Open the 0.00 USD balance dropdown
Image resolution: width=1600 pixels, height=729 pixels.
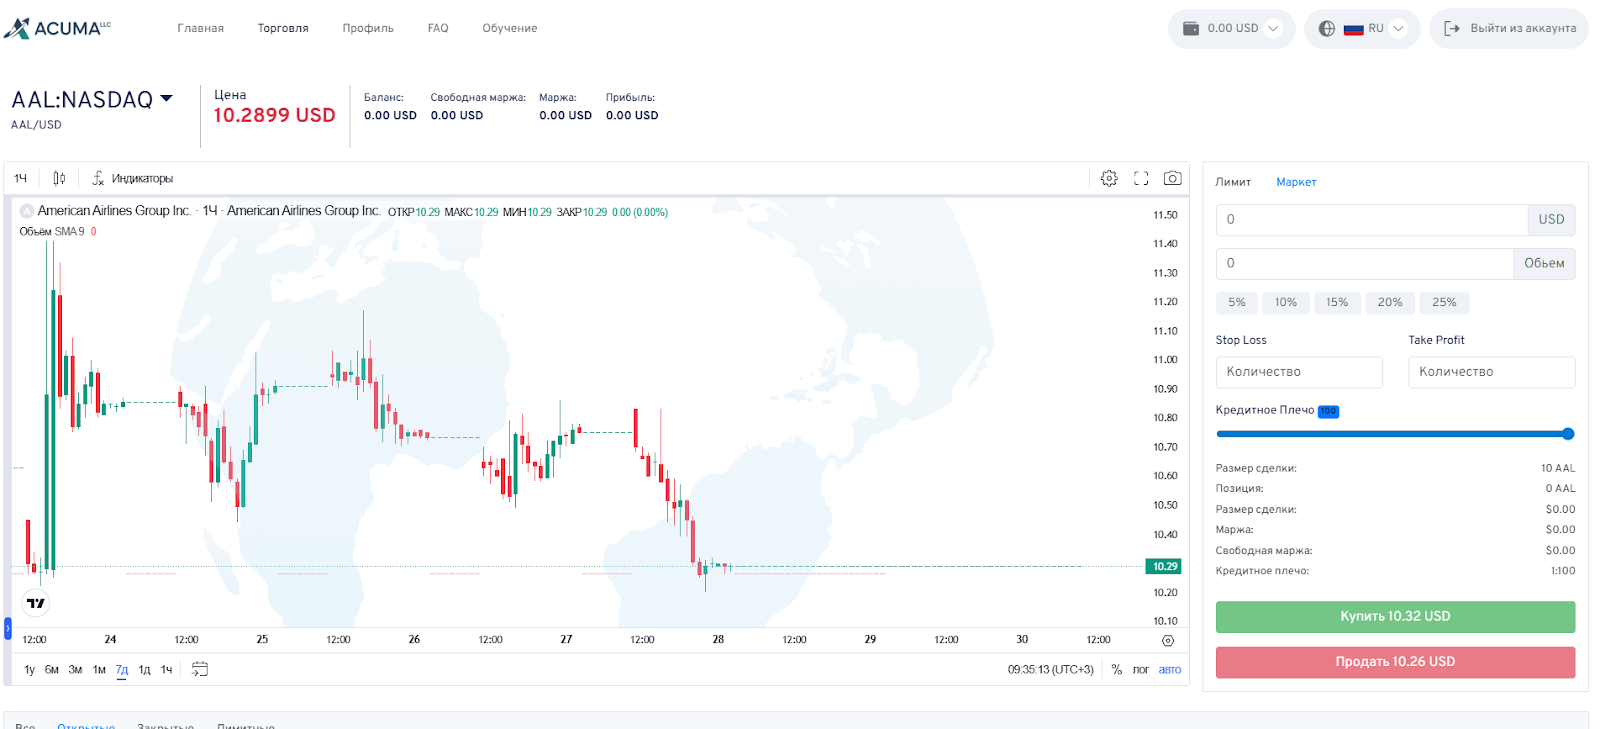tap(1232, 28)
